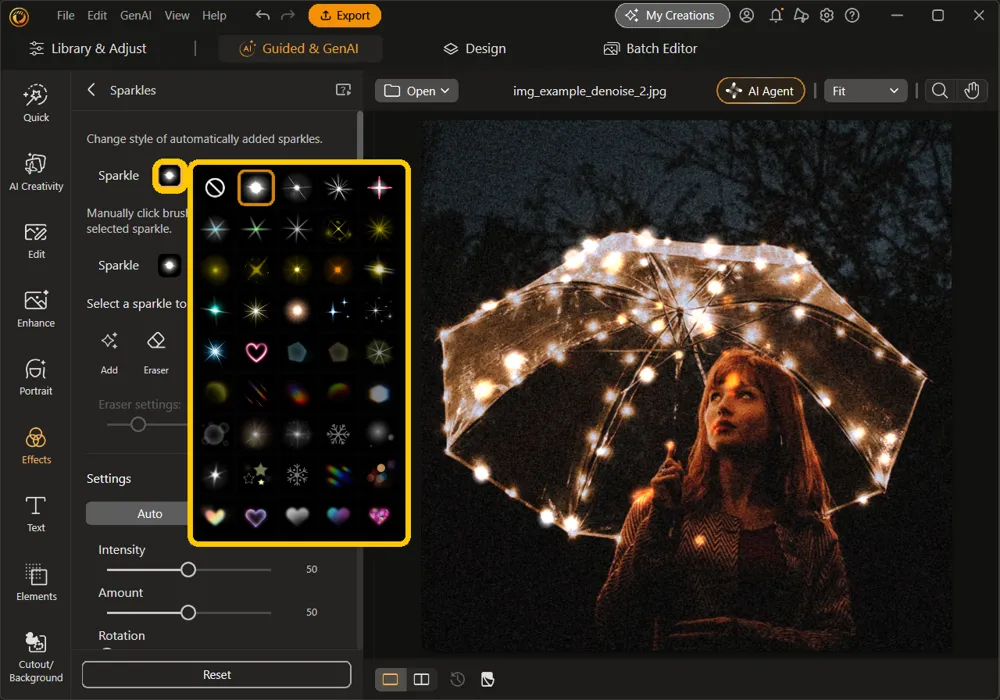Open AI Creativity in the sidebar
Screen dimensions: 1000x700
click(x=36, y=171)
